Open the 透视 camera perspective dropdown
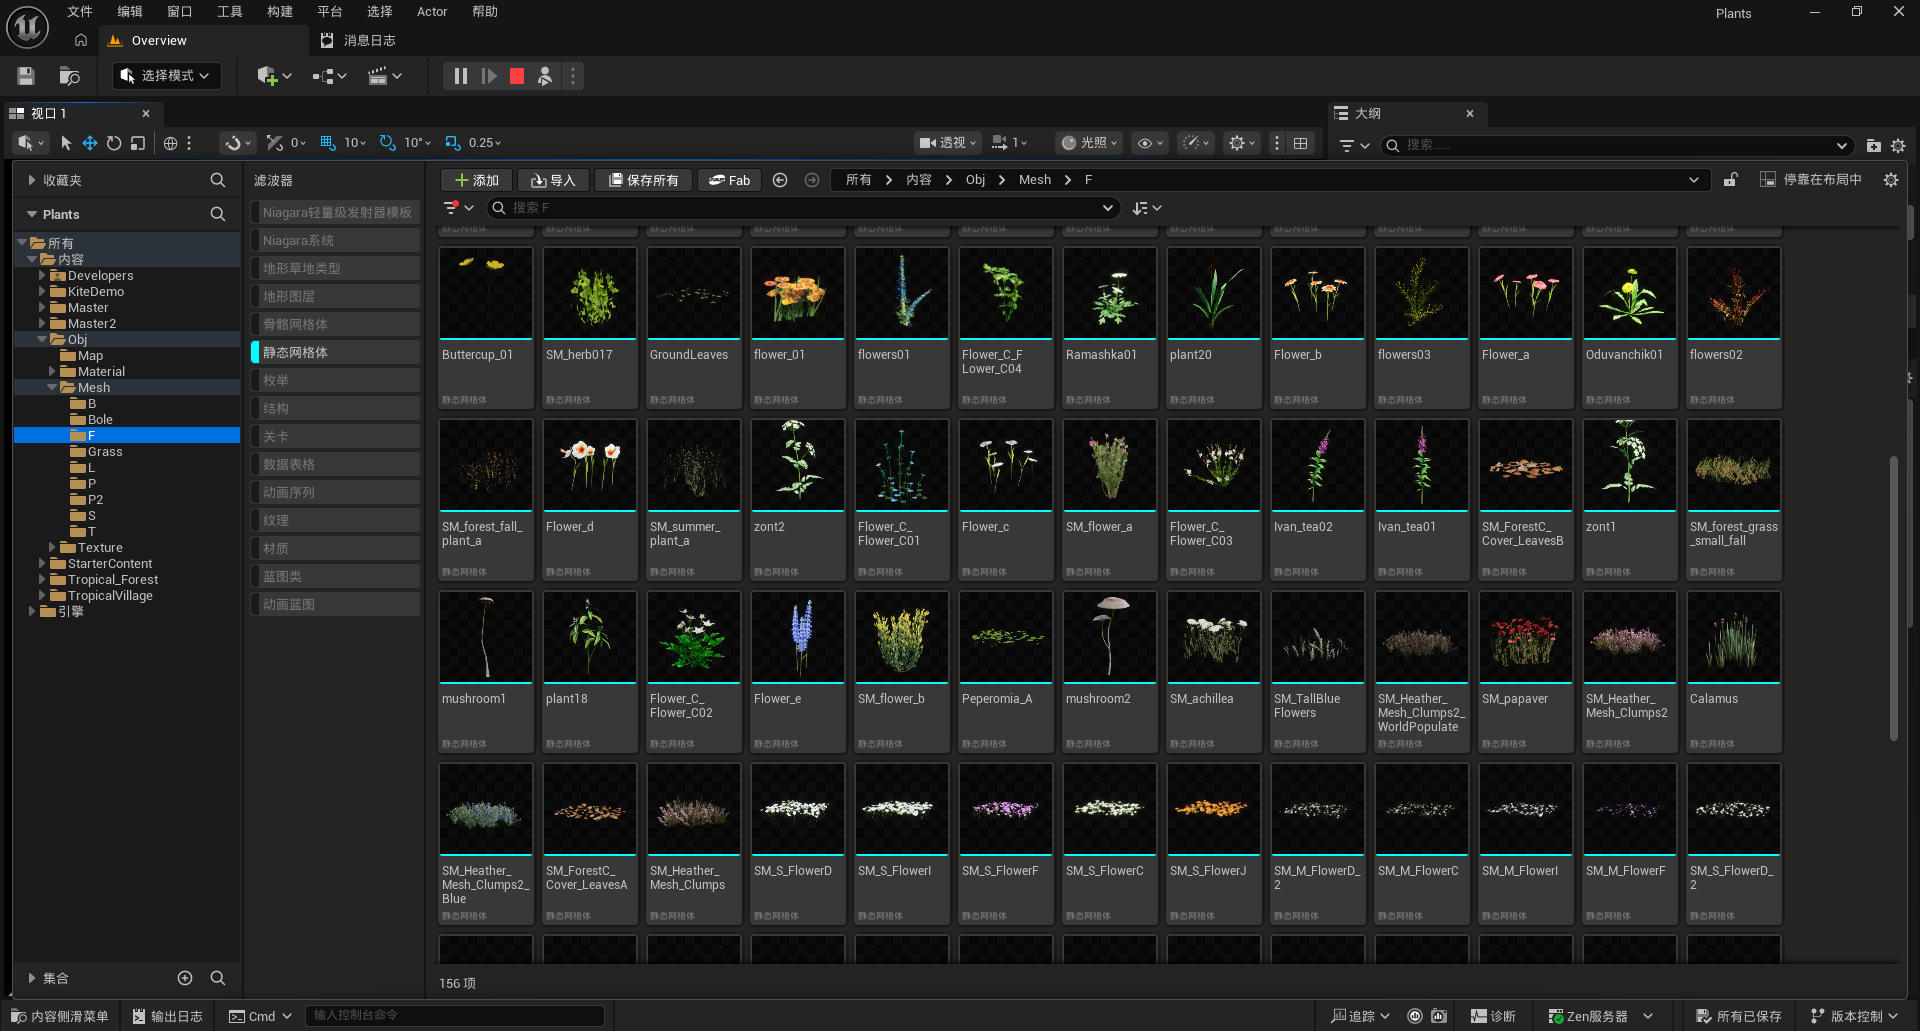The width and height of the screenshot is (1920, 1031). coord(947,143)
